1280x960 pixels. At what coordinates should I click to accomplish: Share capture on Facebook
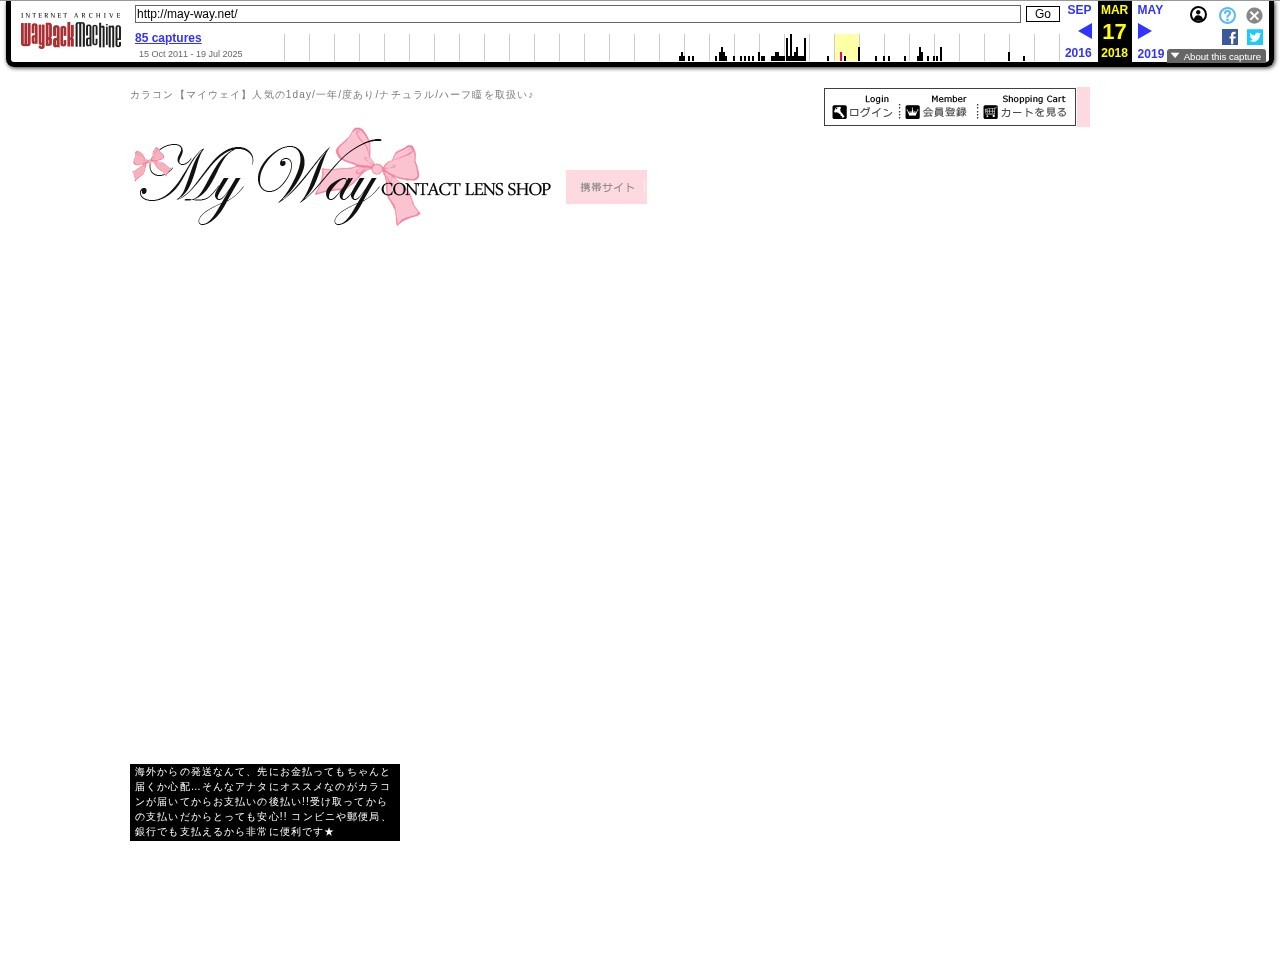coord(1230,37)
